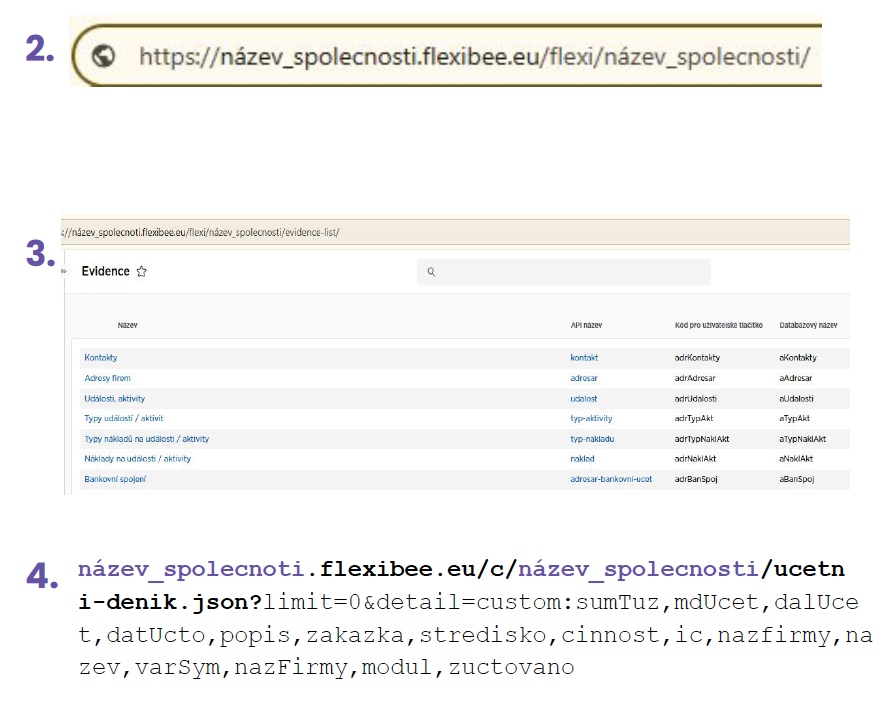This screenshot has height=701, width=886.
Task: Select the adrTypNaklAkt code cell
Action: tap(702, 438)
